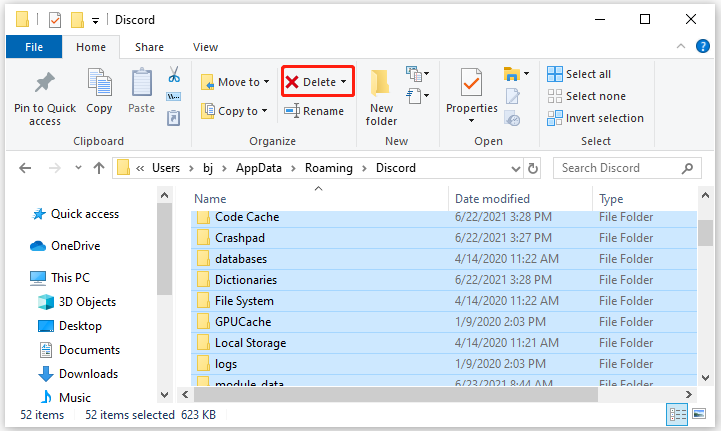Click AppData in the address path
Viewport: 721px width, 431px height.
258,168
